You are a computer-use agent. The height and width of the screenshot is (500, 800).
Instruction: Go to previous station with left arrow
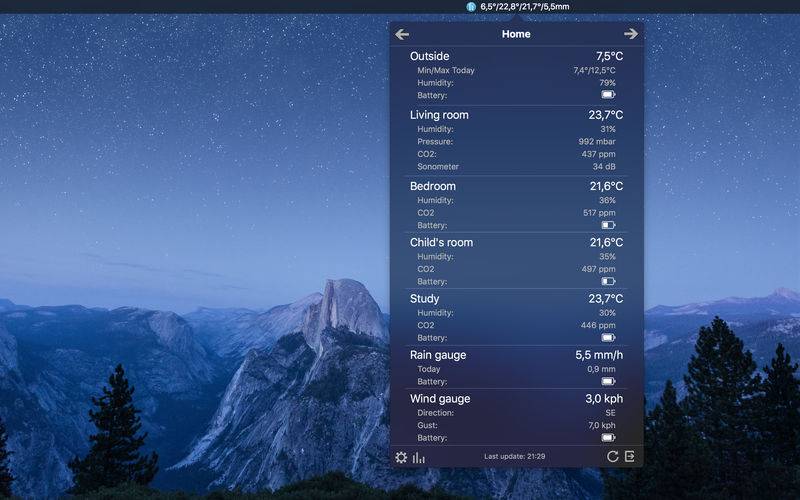tap(402, 34)
